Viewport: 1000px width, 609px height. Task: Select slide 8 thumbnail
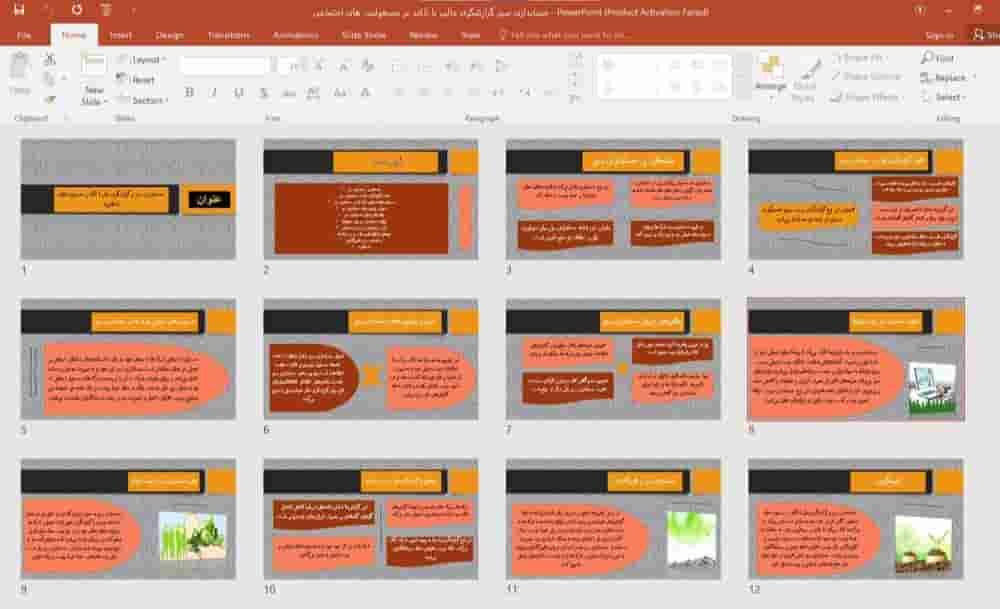tap(856, 359)
